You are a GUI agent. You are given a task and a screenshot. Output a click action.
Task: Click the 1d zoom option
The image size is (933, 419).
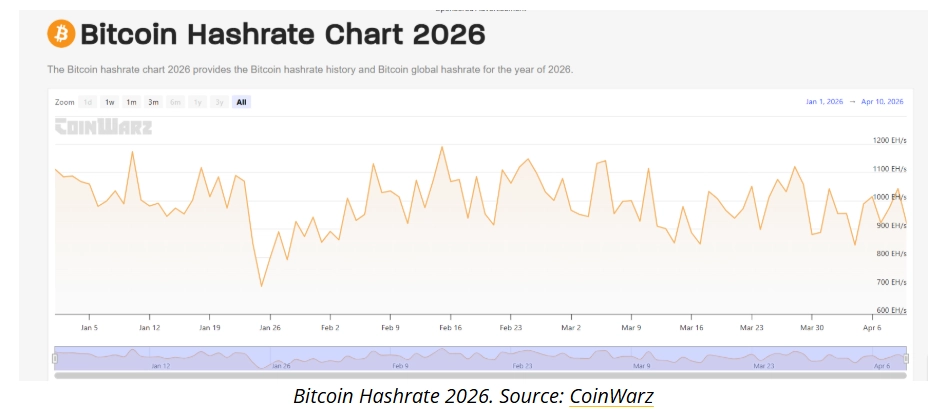click(x=88, y=102)
